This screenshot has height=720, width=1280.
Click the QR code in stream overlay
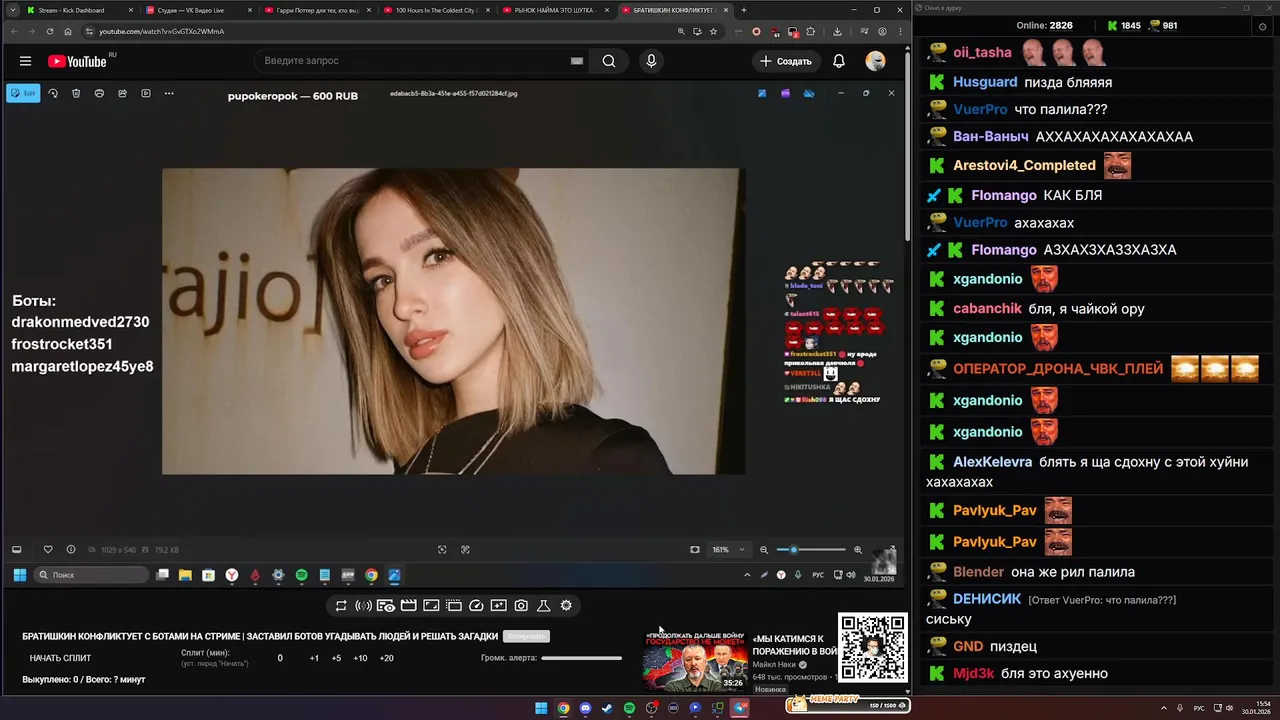(x=873, y=647)
